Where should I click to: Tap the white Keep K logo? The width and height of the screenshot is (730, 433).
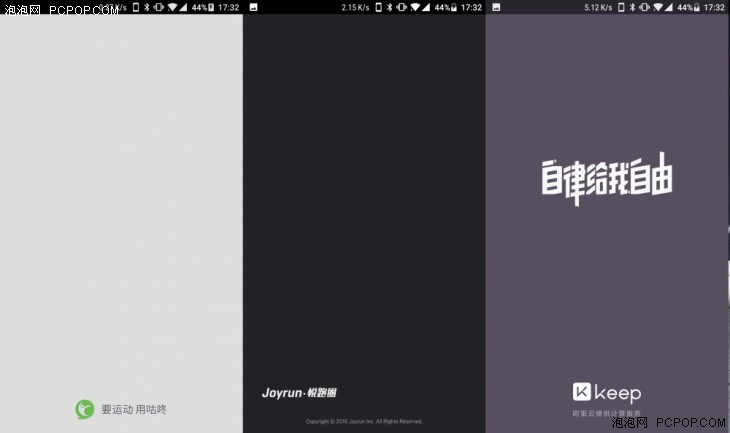pos(581,392)
